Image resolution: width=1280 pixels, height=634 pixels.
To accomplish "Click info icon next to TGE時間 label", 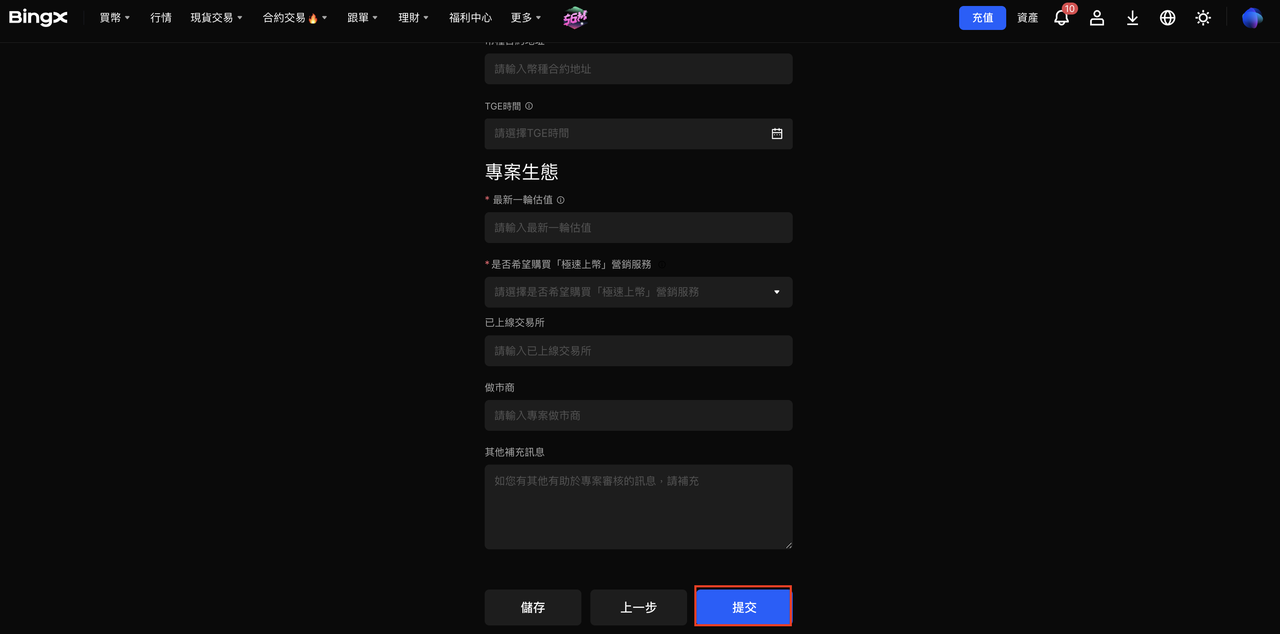I will (x=529, y=106).
